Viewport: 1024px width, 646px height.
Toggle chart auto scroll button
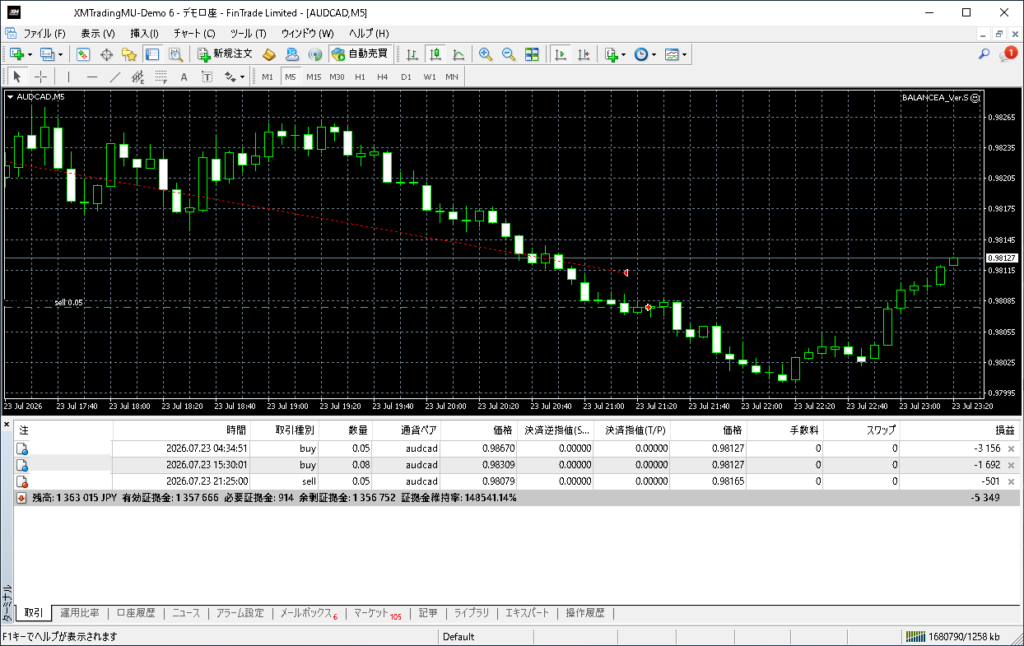click(560, 54)
